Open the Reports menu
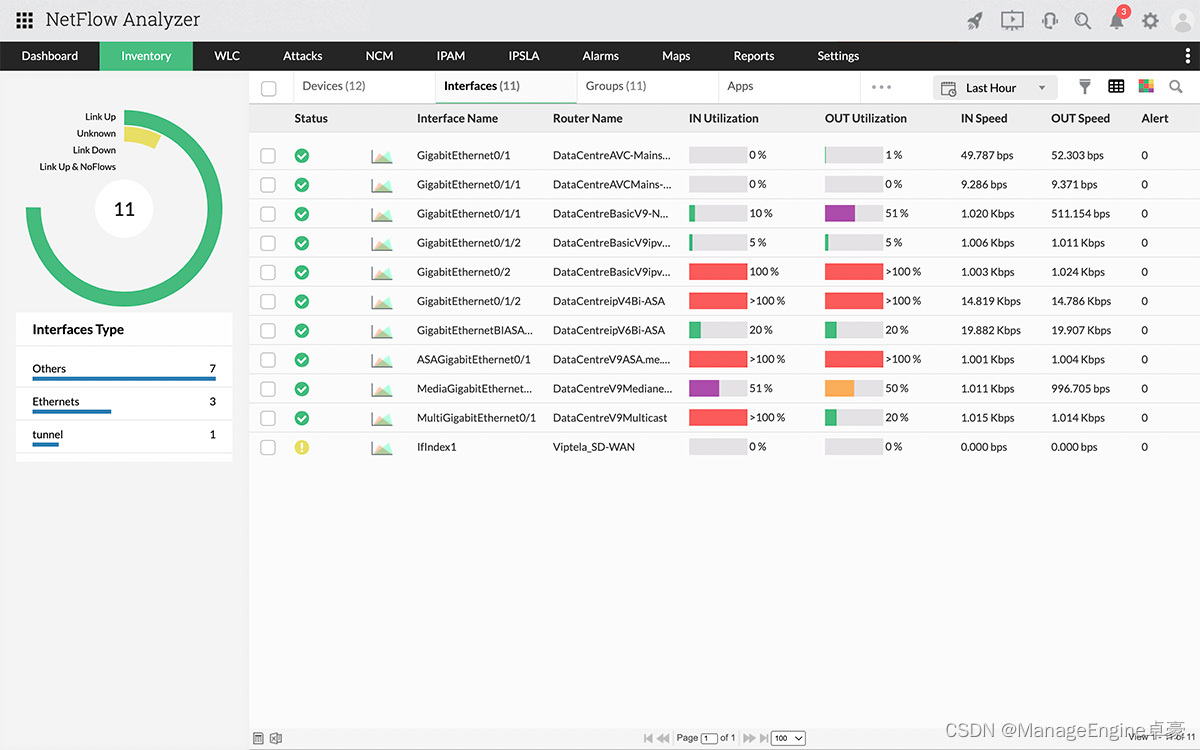 754,56
